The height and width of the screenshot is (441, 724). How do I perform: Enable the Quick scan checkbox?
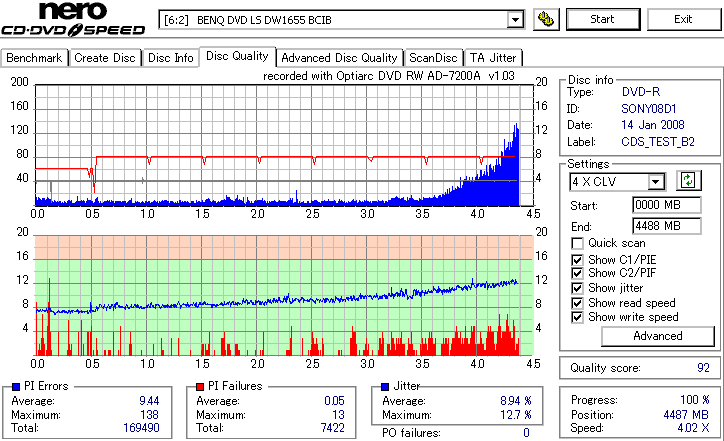pos(577,243)
